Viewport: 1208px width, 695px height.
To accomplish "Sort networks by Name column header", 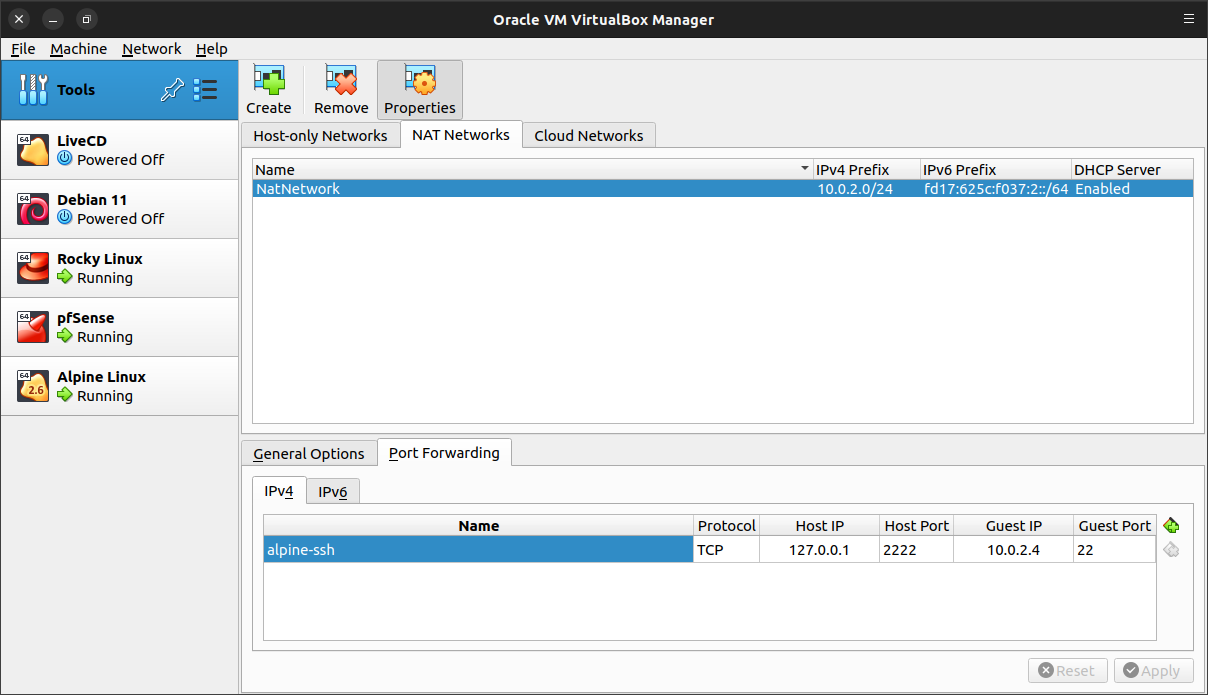I will [x=533, y=170].
